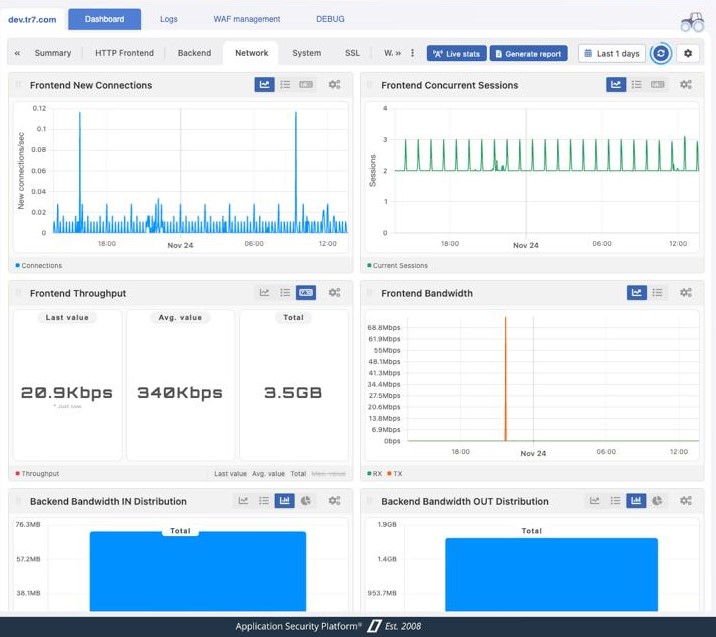Click the struck-through Max value legend entry

pyautogui.click(x=328, y=474)
